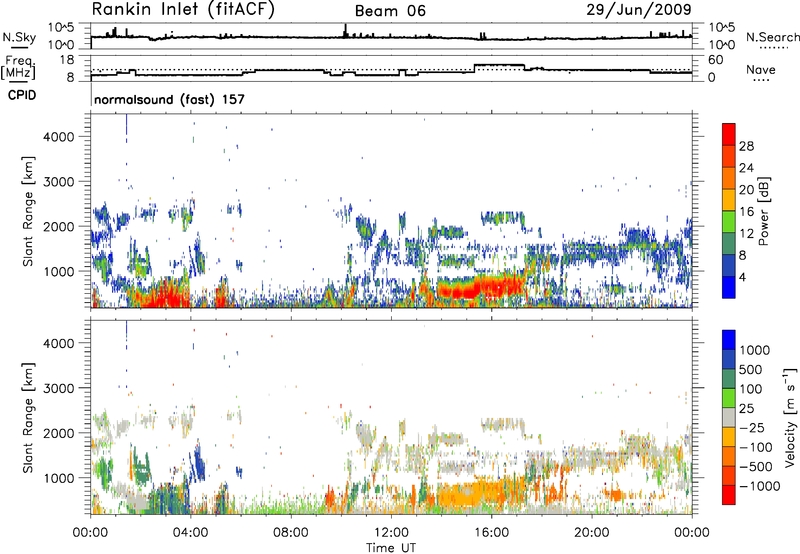Click the 'normalsound (fast) 157' text
This screenshot has height=554, width=800.
pyautogui.click(x=169, y=99)
